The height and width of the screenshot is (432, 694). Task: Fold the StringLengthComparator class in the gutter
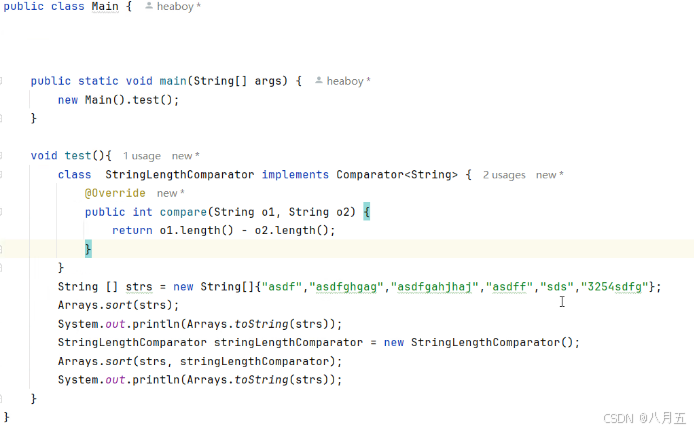coord(1,174)
